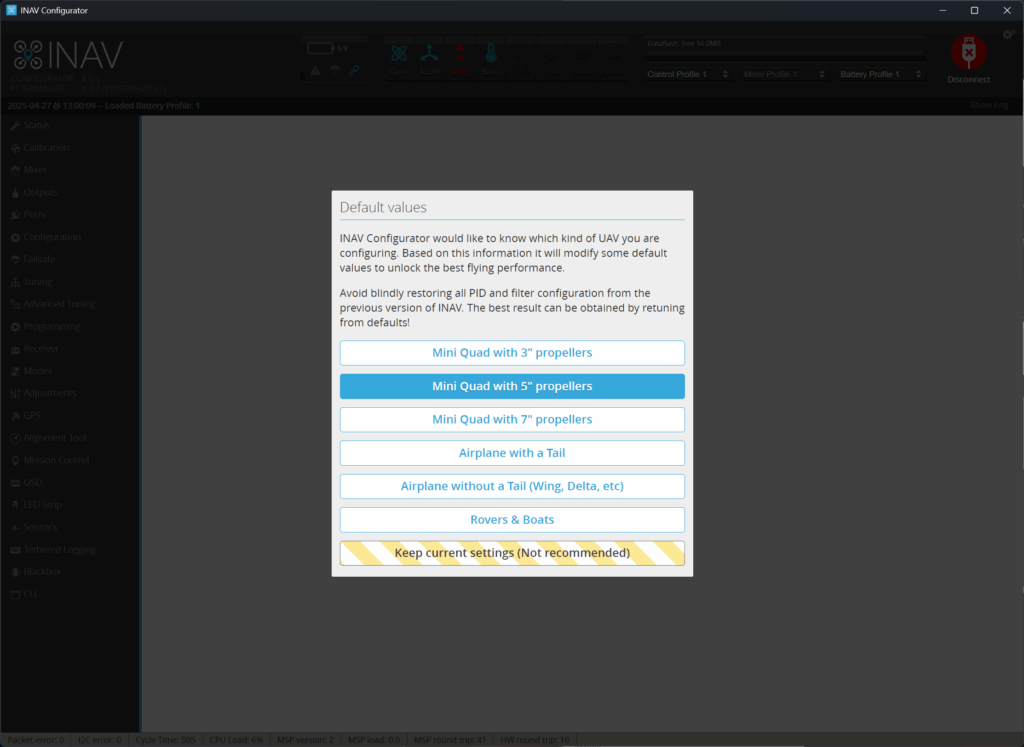Click the blue link status icon
This screenshot has height=747, width=1024.
pyautogui.click(x=354, y=70)
